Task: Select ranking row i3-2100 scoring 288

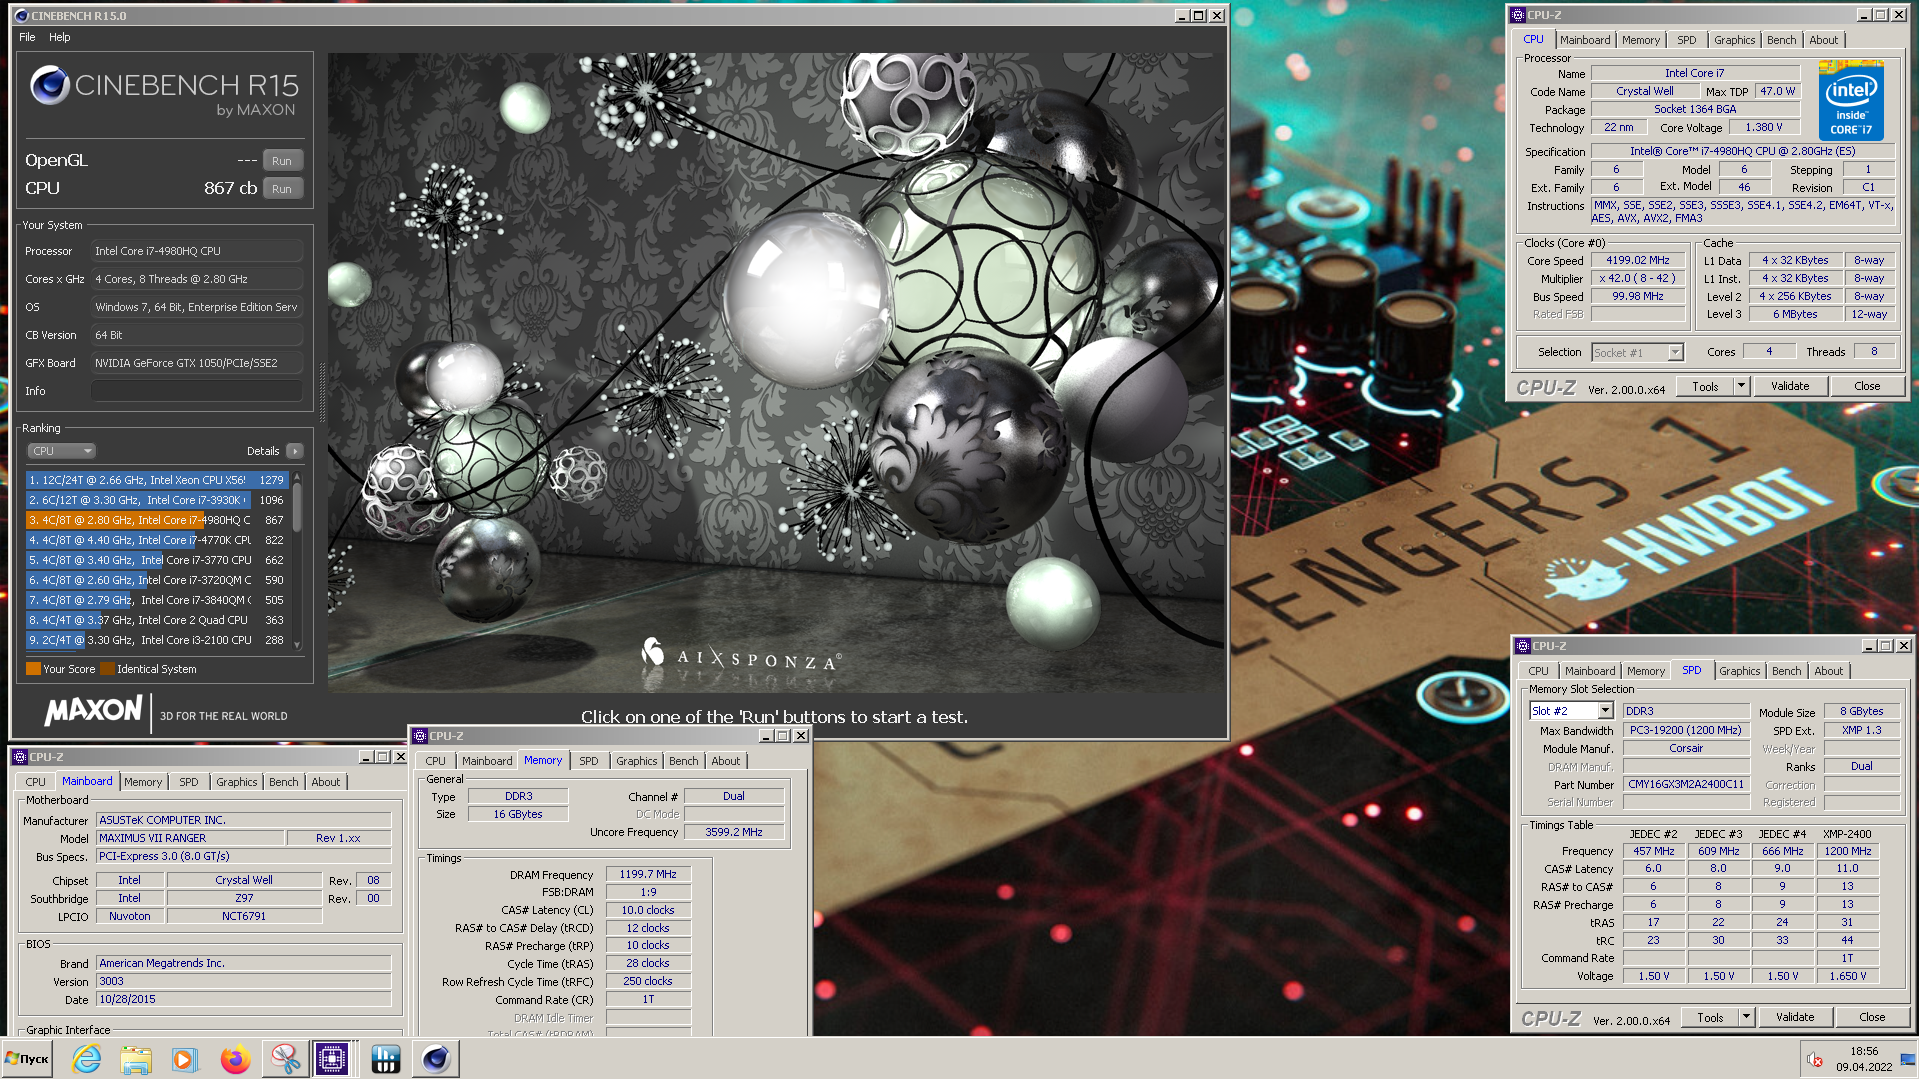Action: click(157, 640)
